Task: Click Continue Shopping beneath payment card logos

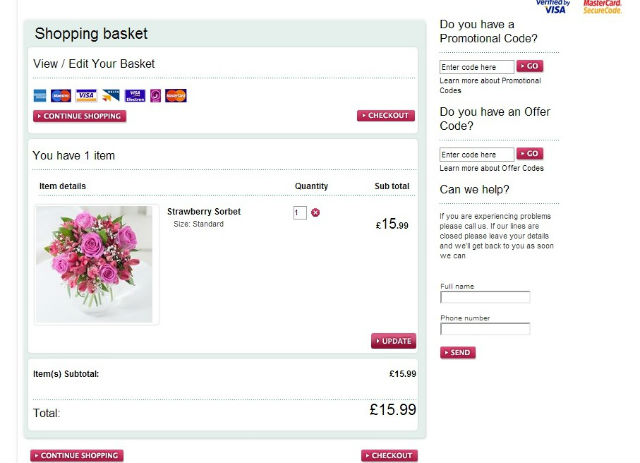Action: click(80, 116)
